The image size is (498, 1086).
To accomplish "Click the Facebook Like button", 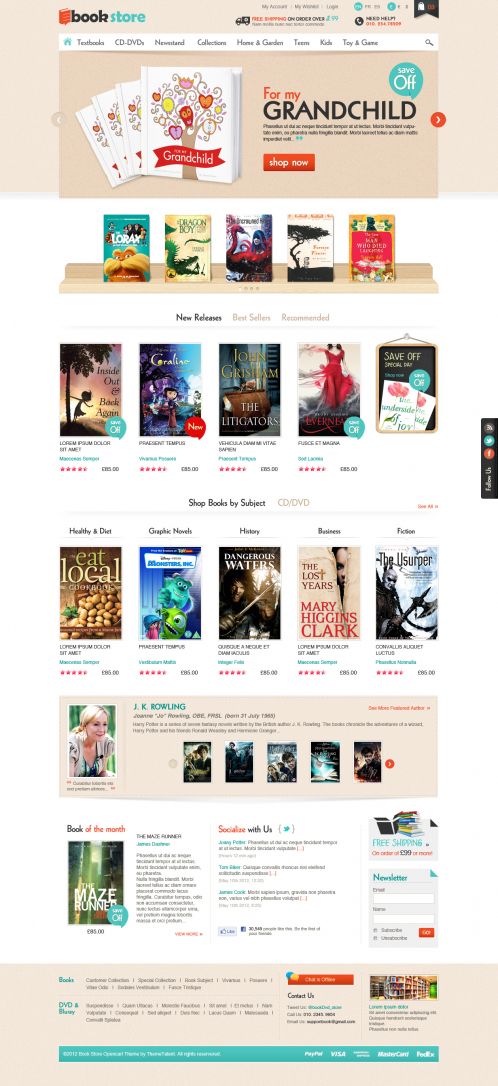I will tap(227, 932).
